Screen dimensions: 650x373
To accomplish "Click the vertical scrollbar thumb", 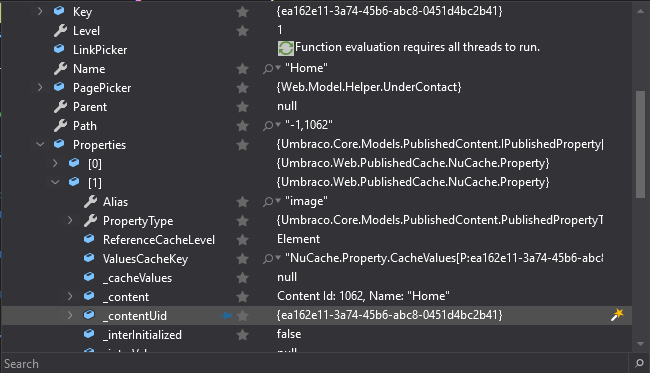I will point(640,144).
